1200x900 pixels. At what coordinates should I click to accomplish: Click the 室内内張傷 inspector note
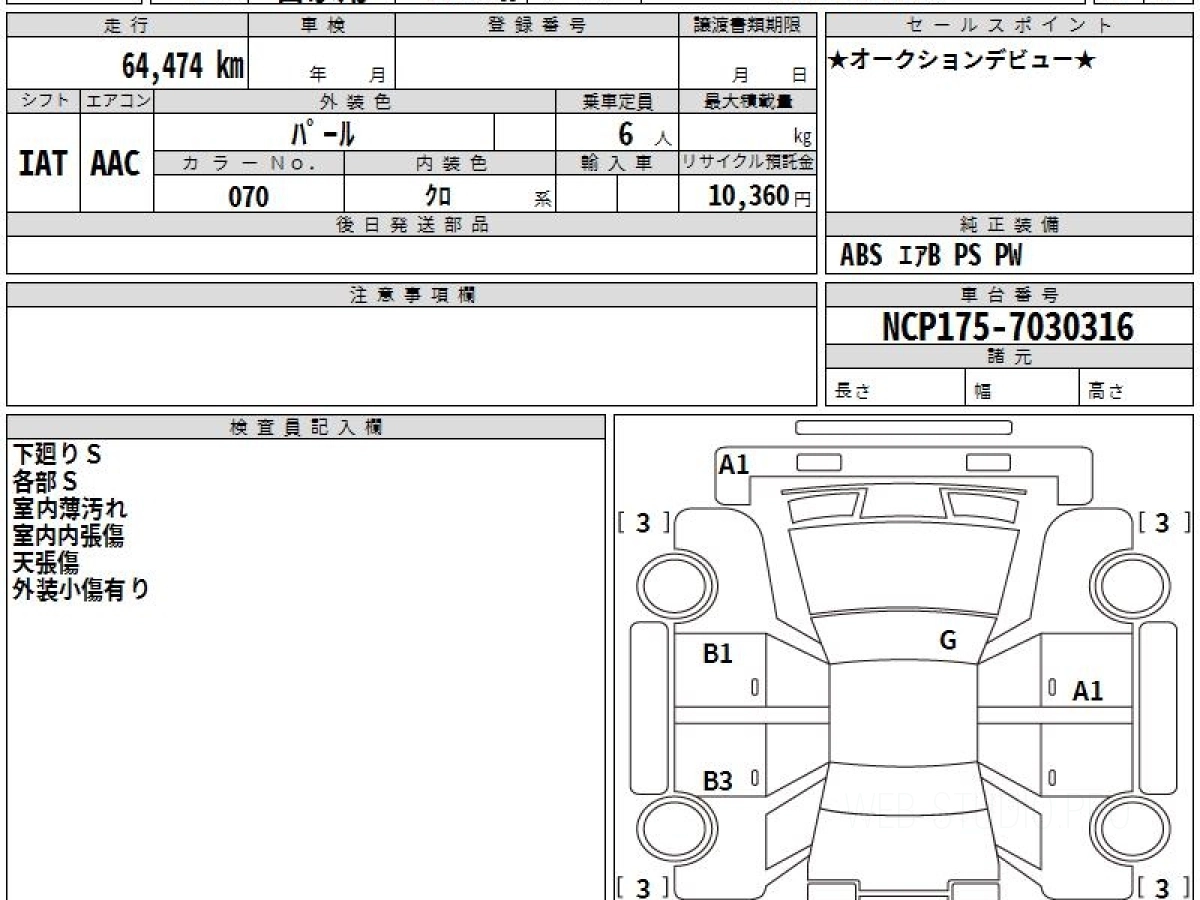[69, 536]
